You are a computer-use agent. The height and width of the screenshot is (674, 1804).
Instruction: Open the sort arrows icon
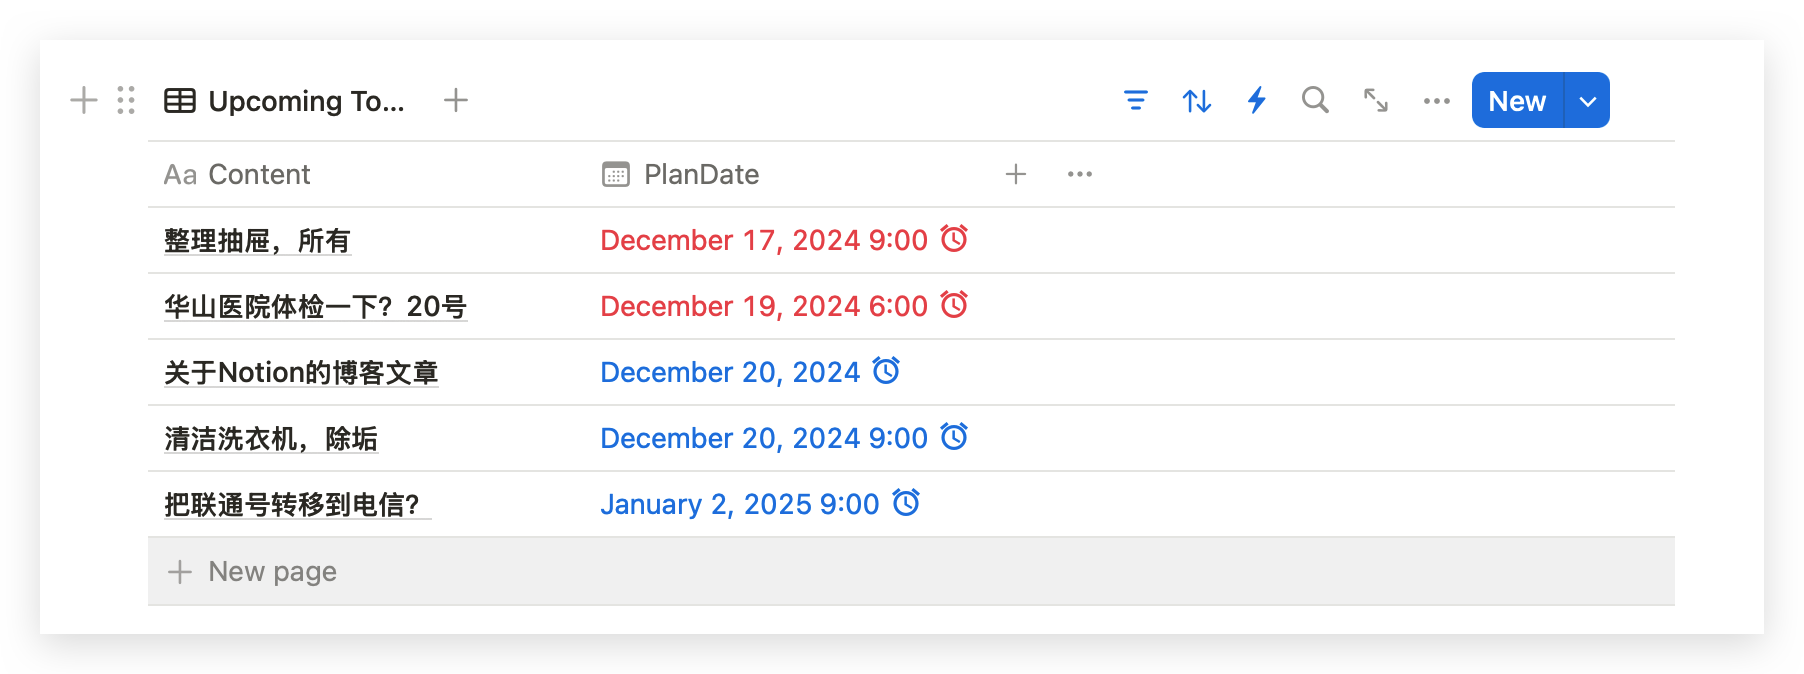pyautogui.click(x=1196, y=100)
